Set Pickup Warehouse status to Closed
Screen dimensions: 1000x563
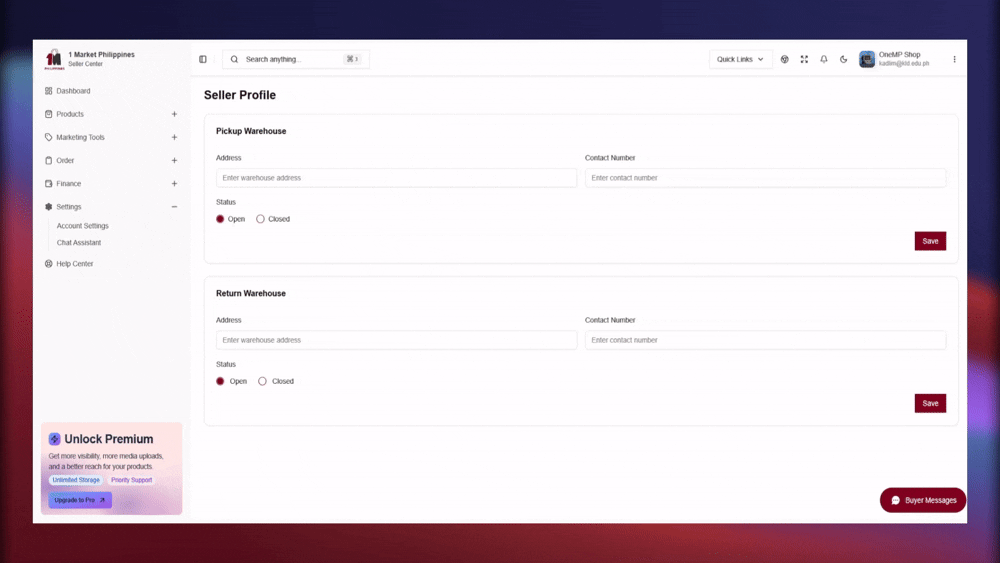click(261, 219)
